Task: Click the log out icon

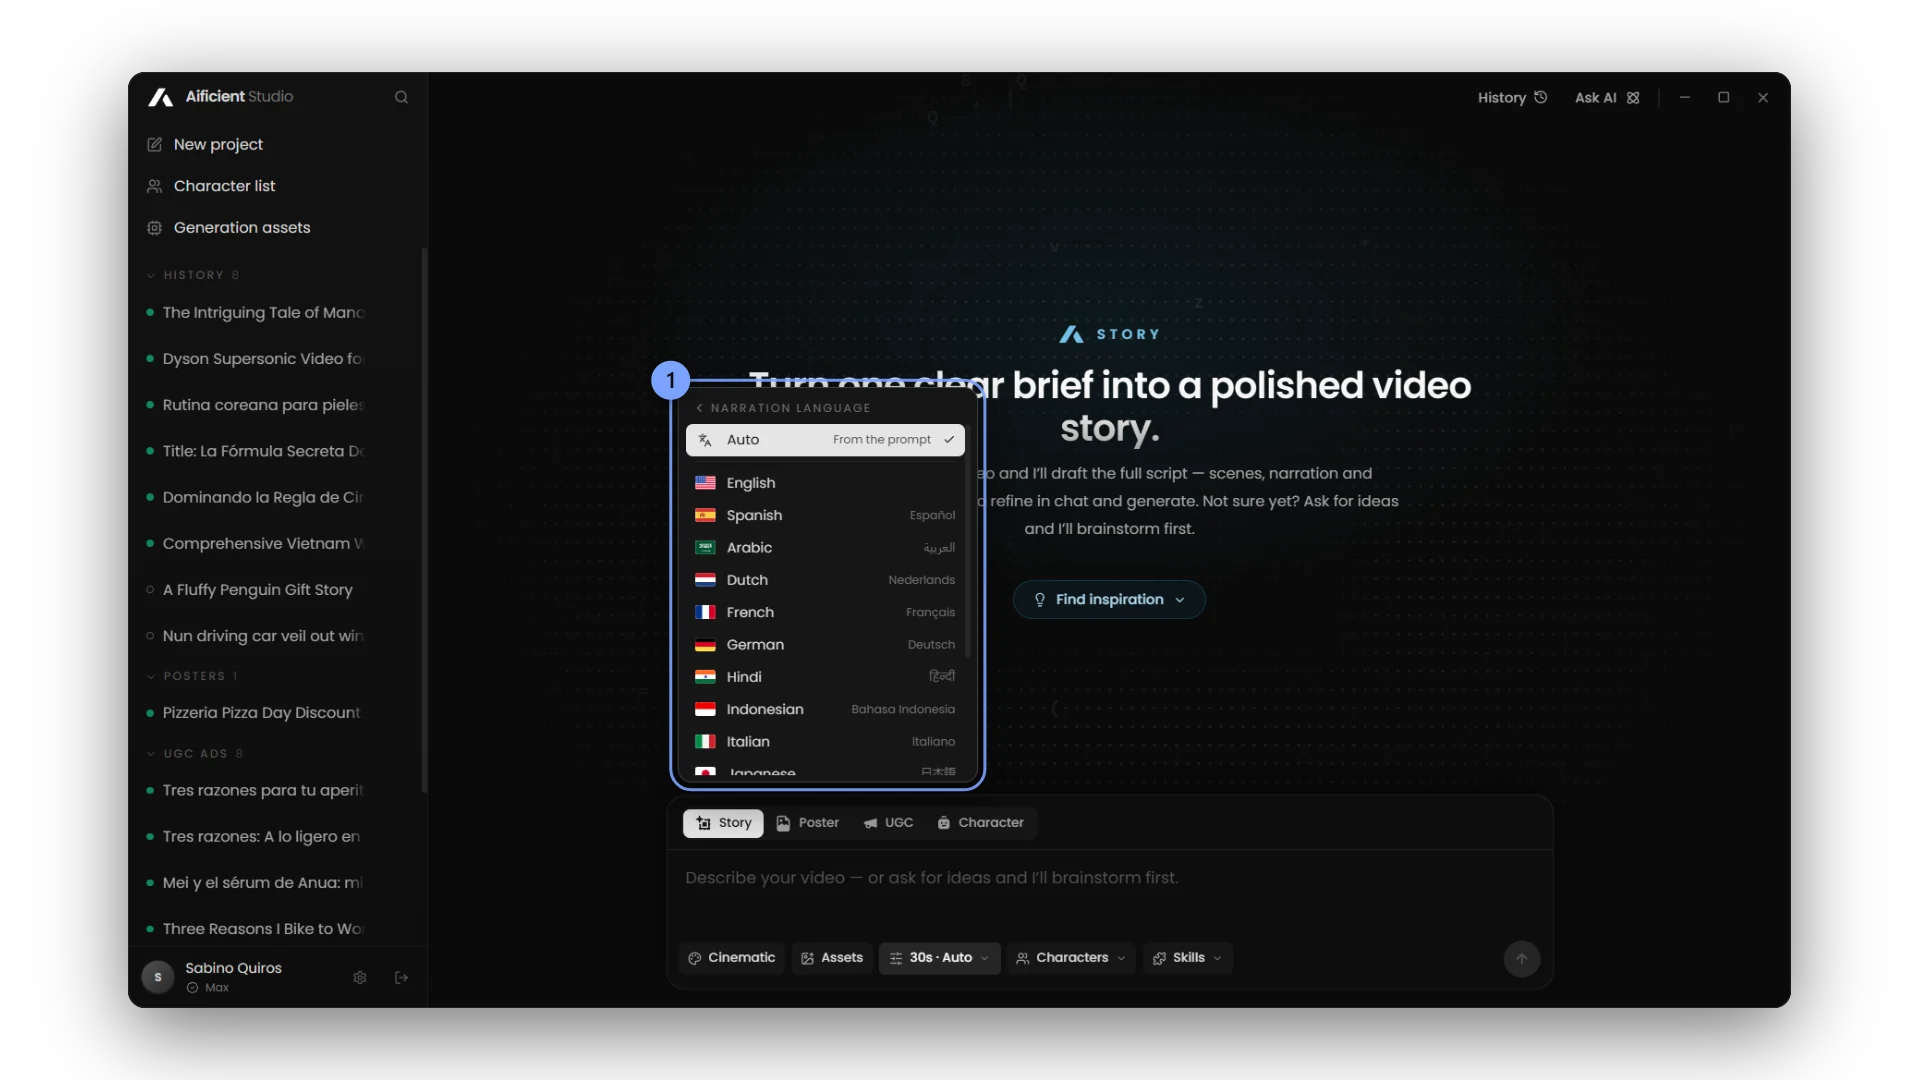Action: click(x=401, y=978)
